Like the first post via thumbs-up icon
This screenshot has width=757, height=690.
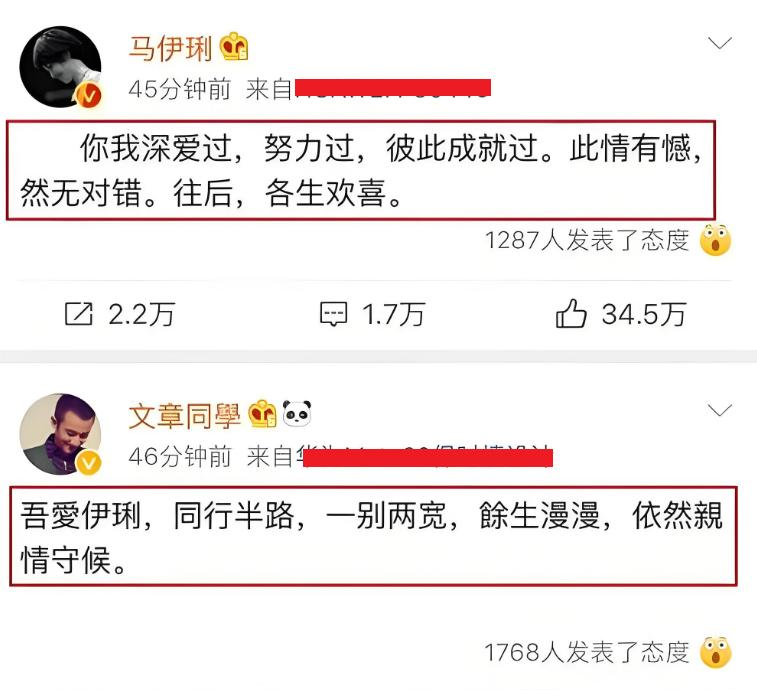point(571,313)
